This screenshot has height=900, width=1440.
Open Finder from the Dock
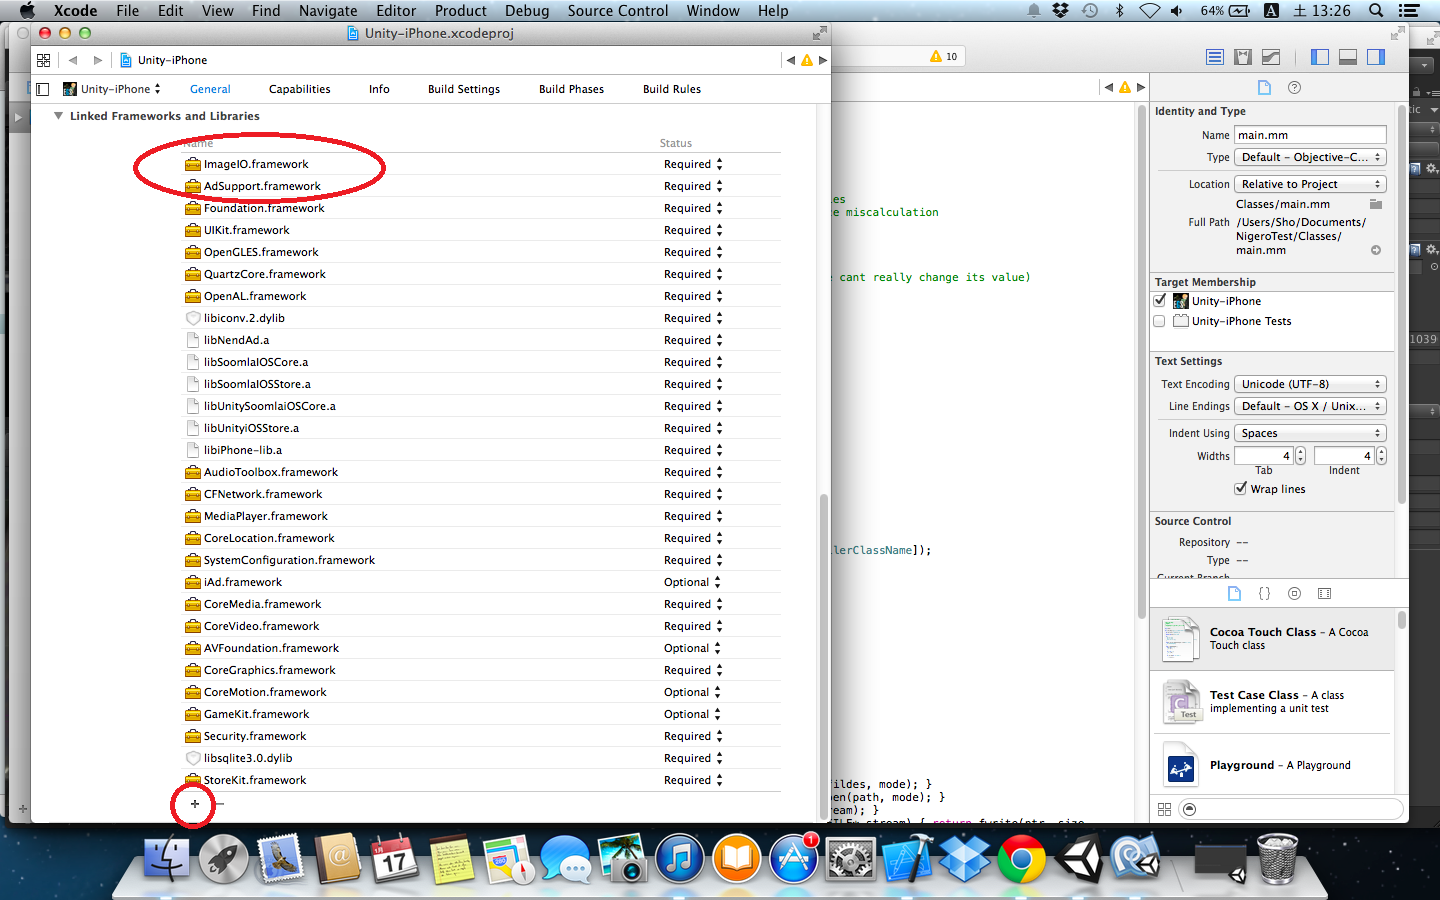167,859
